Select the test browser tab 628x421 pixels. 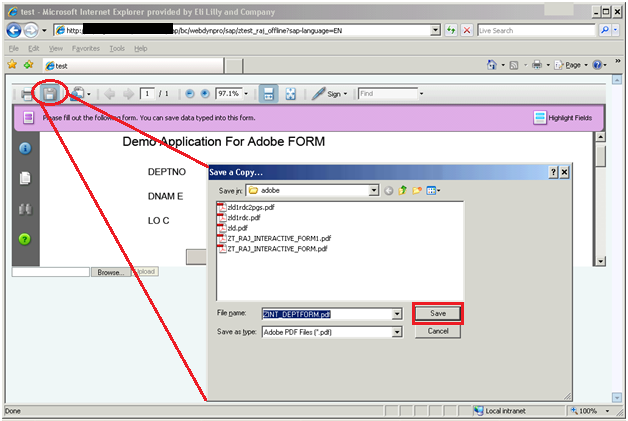(x=133, y=66)
